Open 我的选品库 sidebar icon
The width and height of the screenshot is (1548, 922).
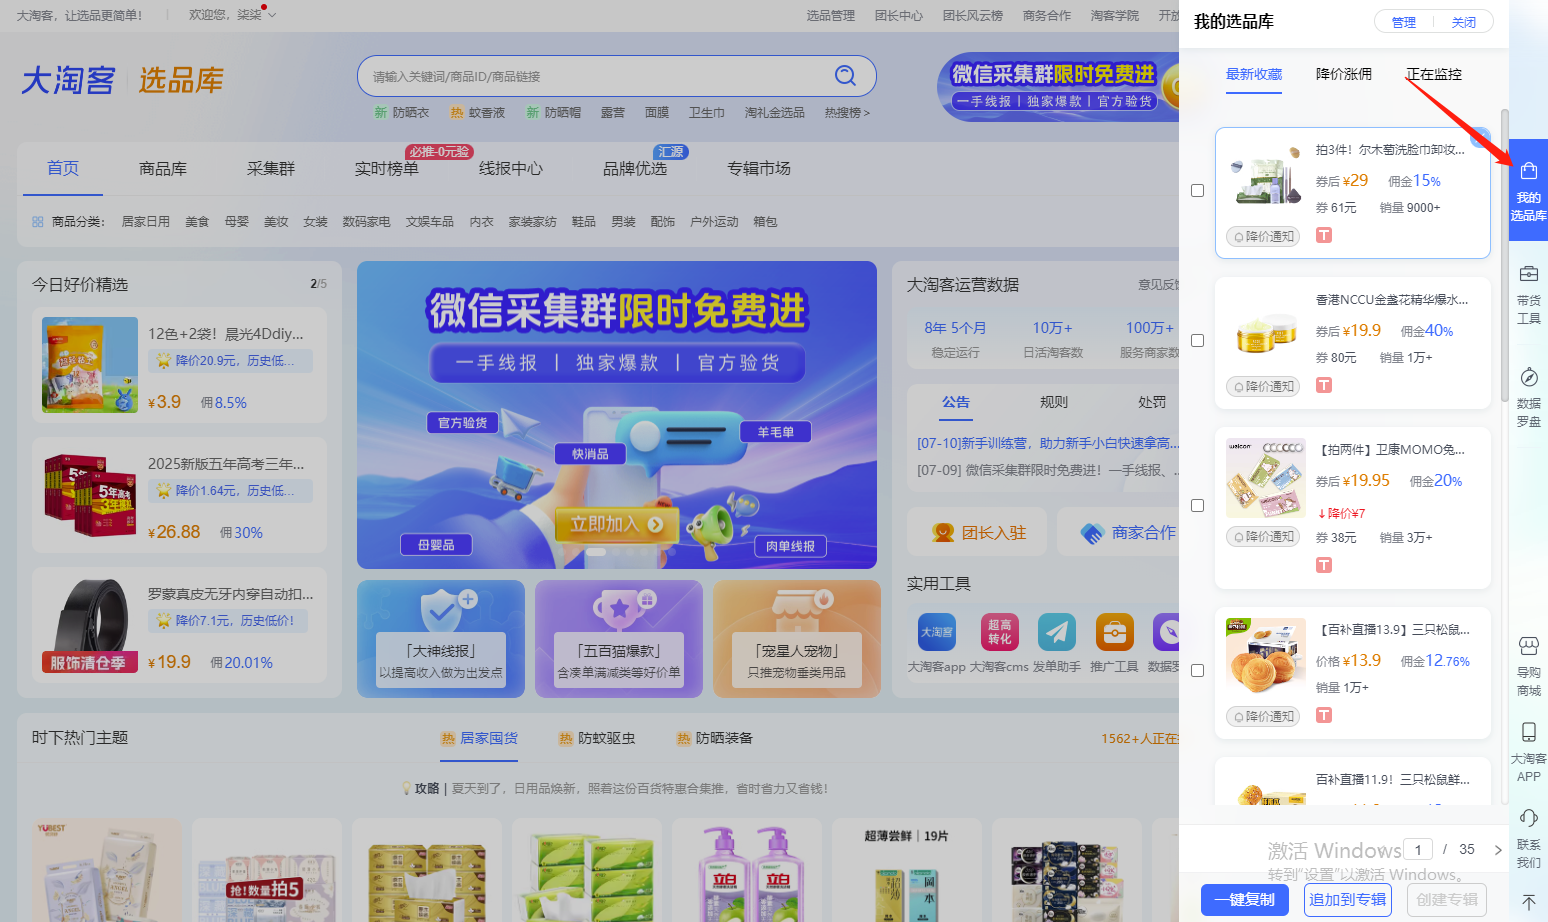[x=1528, y=190]
